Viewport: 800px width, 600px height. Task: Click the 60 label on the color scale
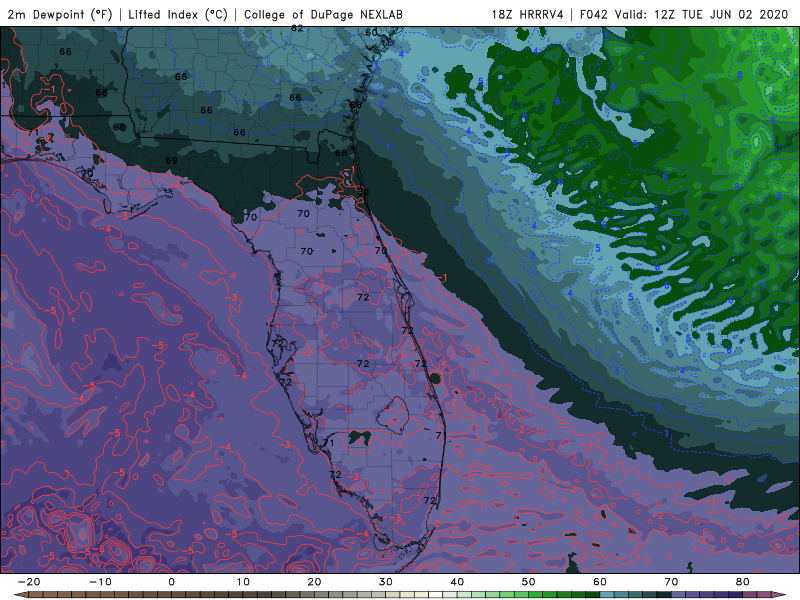[x=600, y=582]
